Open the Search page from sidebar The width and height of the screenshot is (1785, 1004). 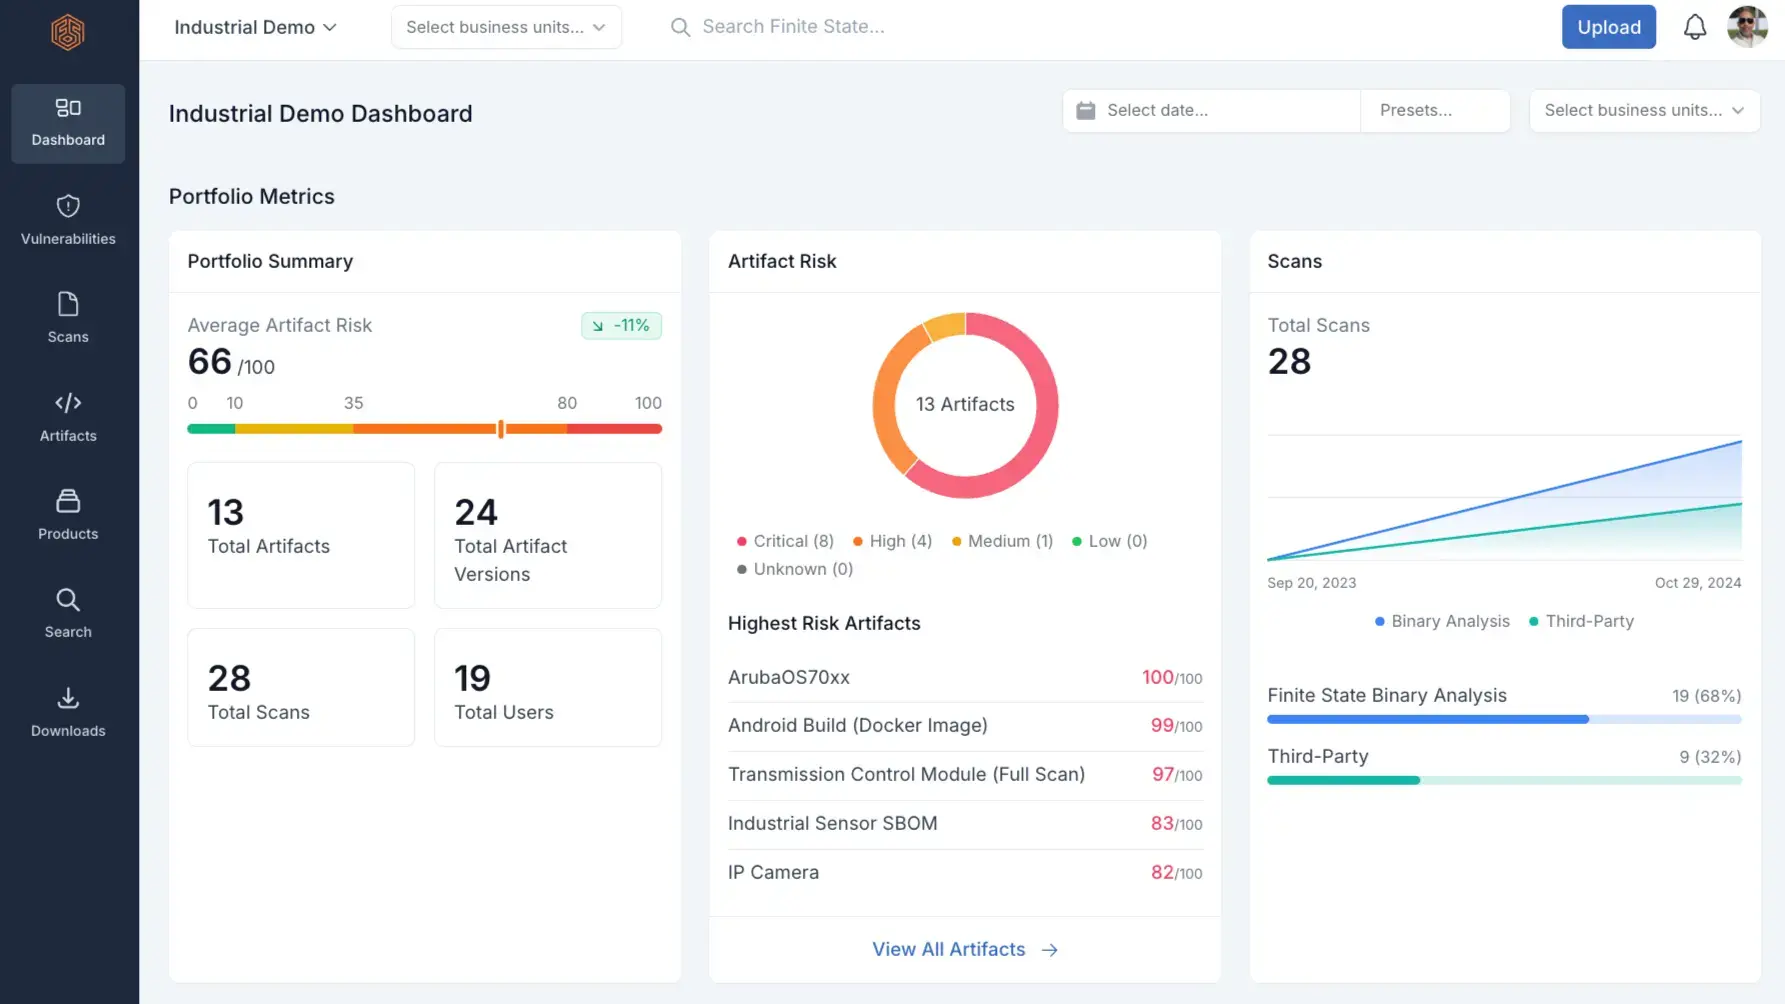(x=68, y=612)
